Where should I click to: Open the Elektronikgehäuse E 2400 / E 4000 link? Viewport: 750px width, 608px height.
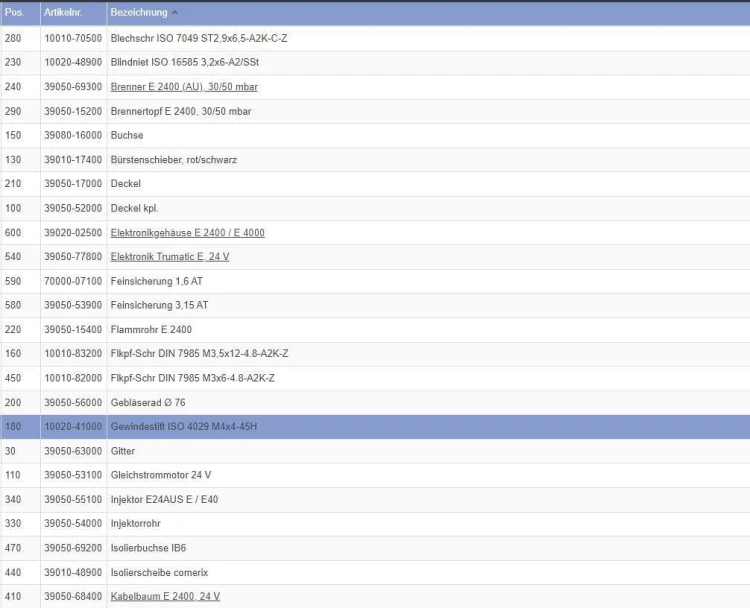point(188,233)
